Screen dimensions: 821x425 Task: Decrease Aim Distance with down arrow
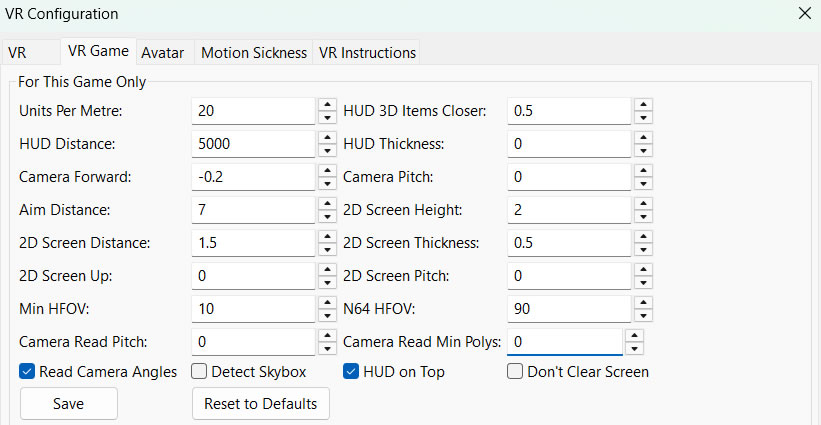(327, 216)
